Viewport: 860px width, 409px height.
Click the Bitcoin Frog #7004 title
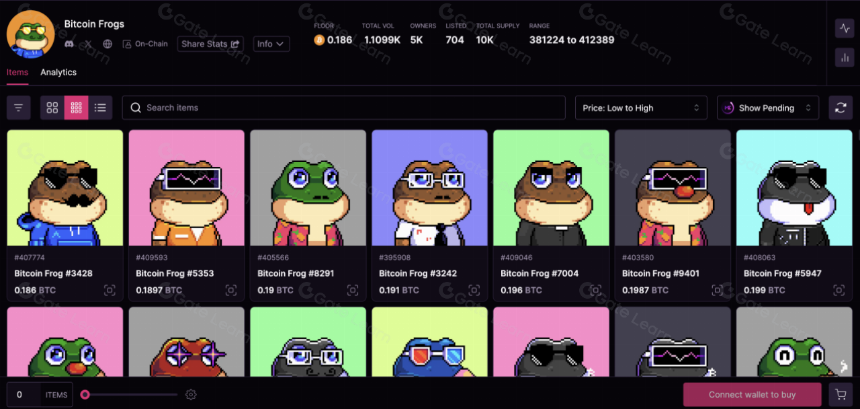540,273
